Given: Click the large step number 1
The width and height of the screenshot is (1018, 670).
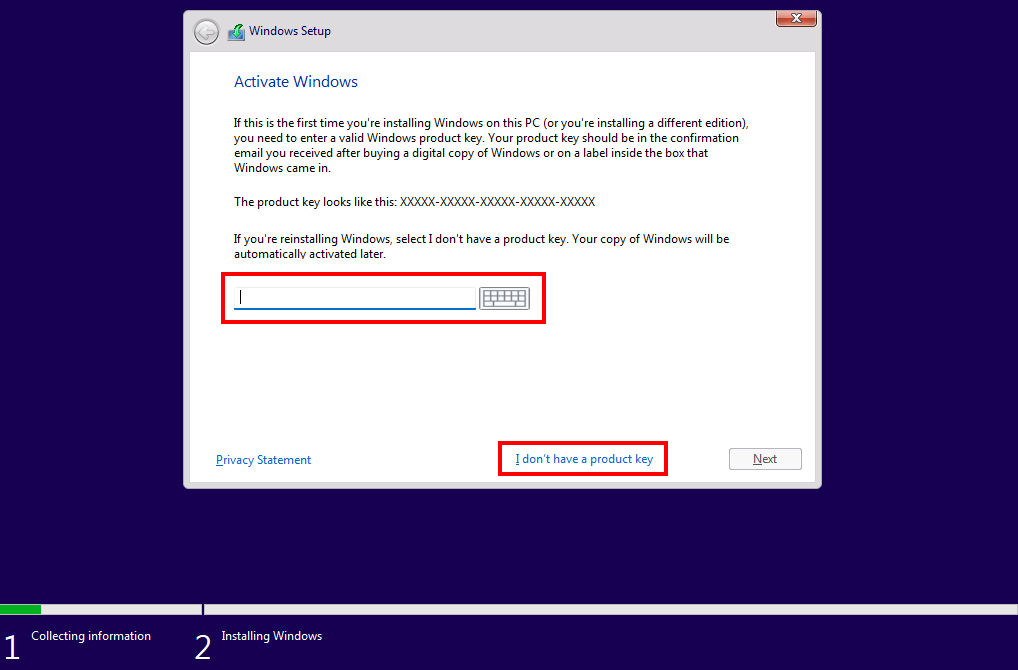Looking at the screenshot, I should pyautogui.click(x=11, y=647).
